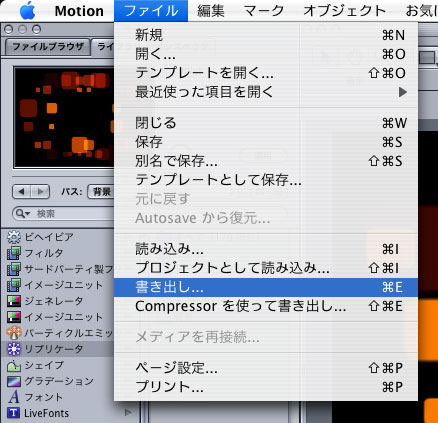
Task: Select イメージユニット generator color bars icon
Action: (14, 317)
